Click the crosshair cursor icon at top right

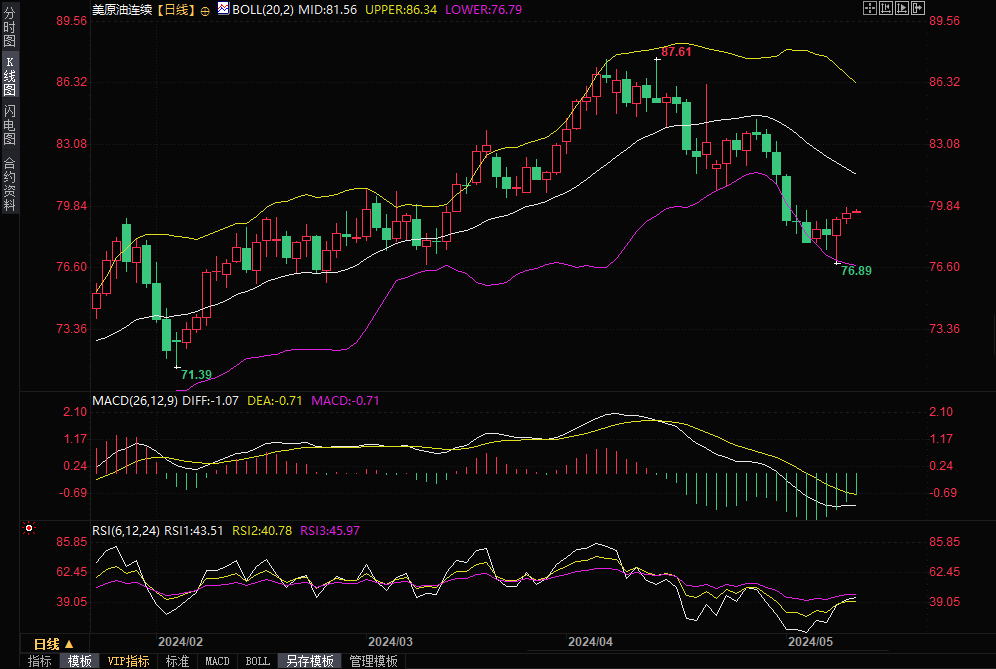(x=868, y=8)
